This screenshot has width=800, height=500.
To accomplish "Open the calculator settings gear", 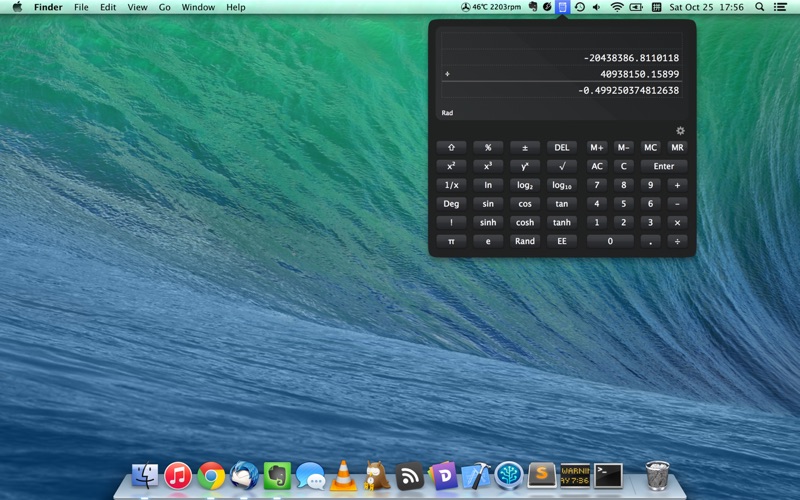I will click(680, 131).
